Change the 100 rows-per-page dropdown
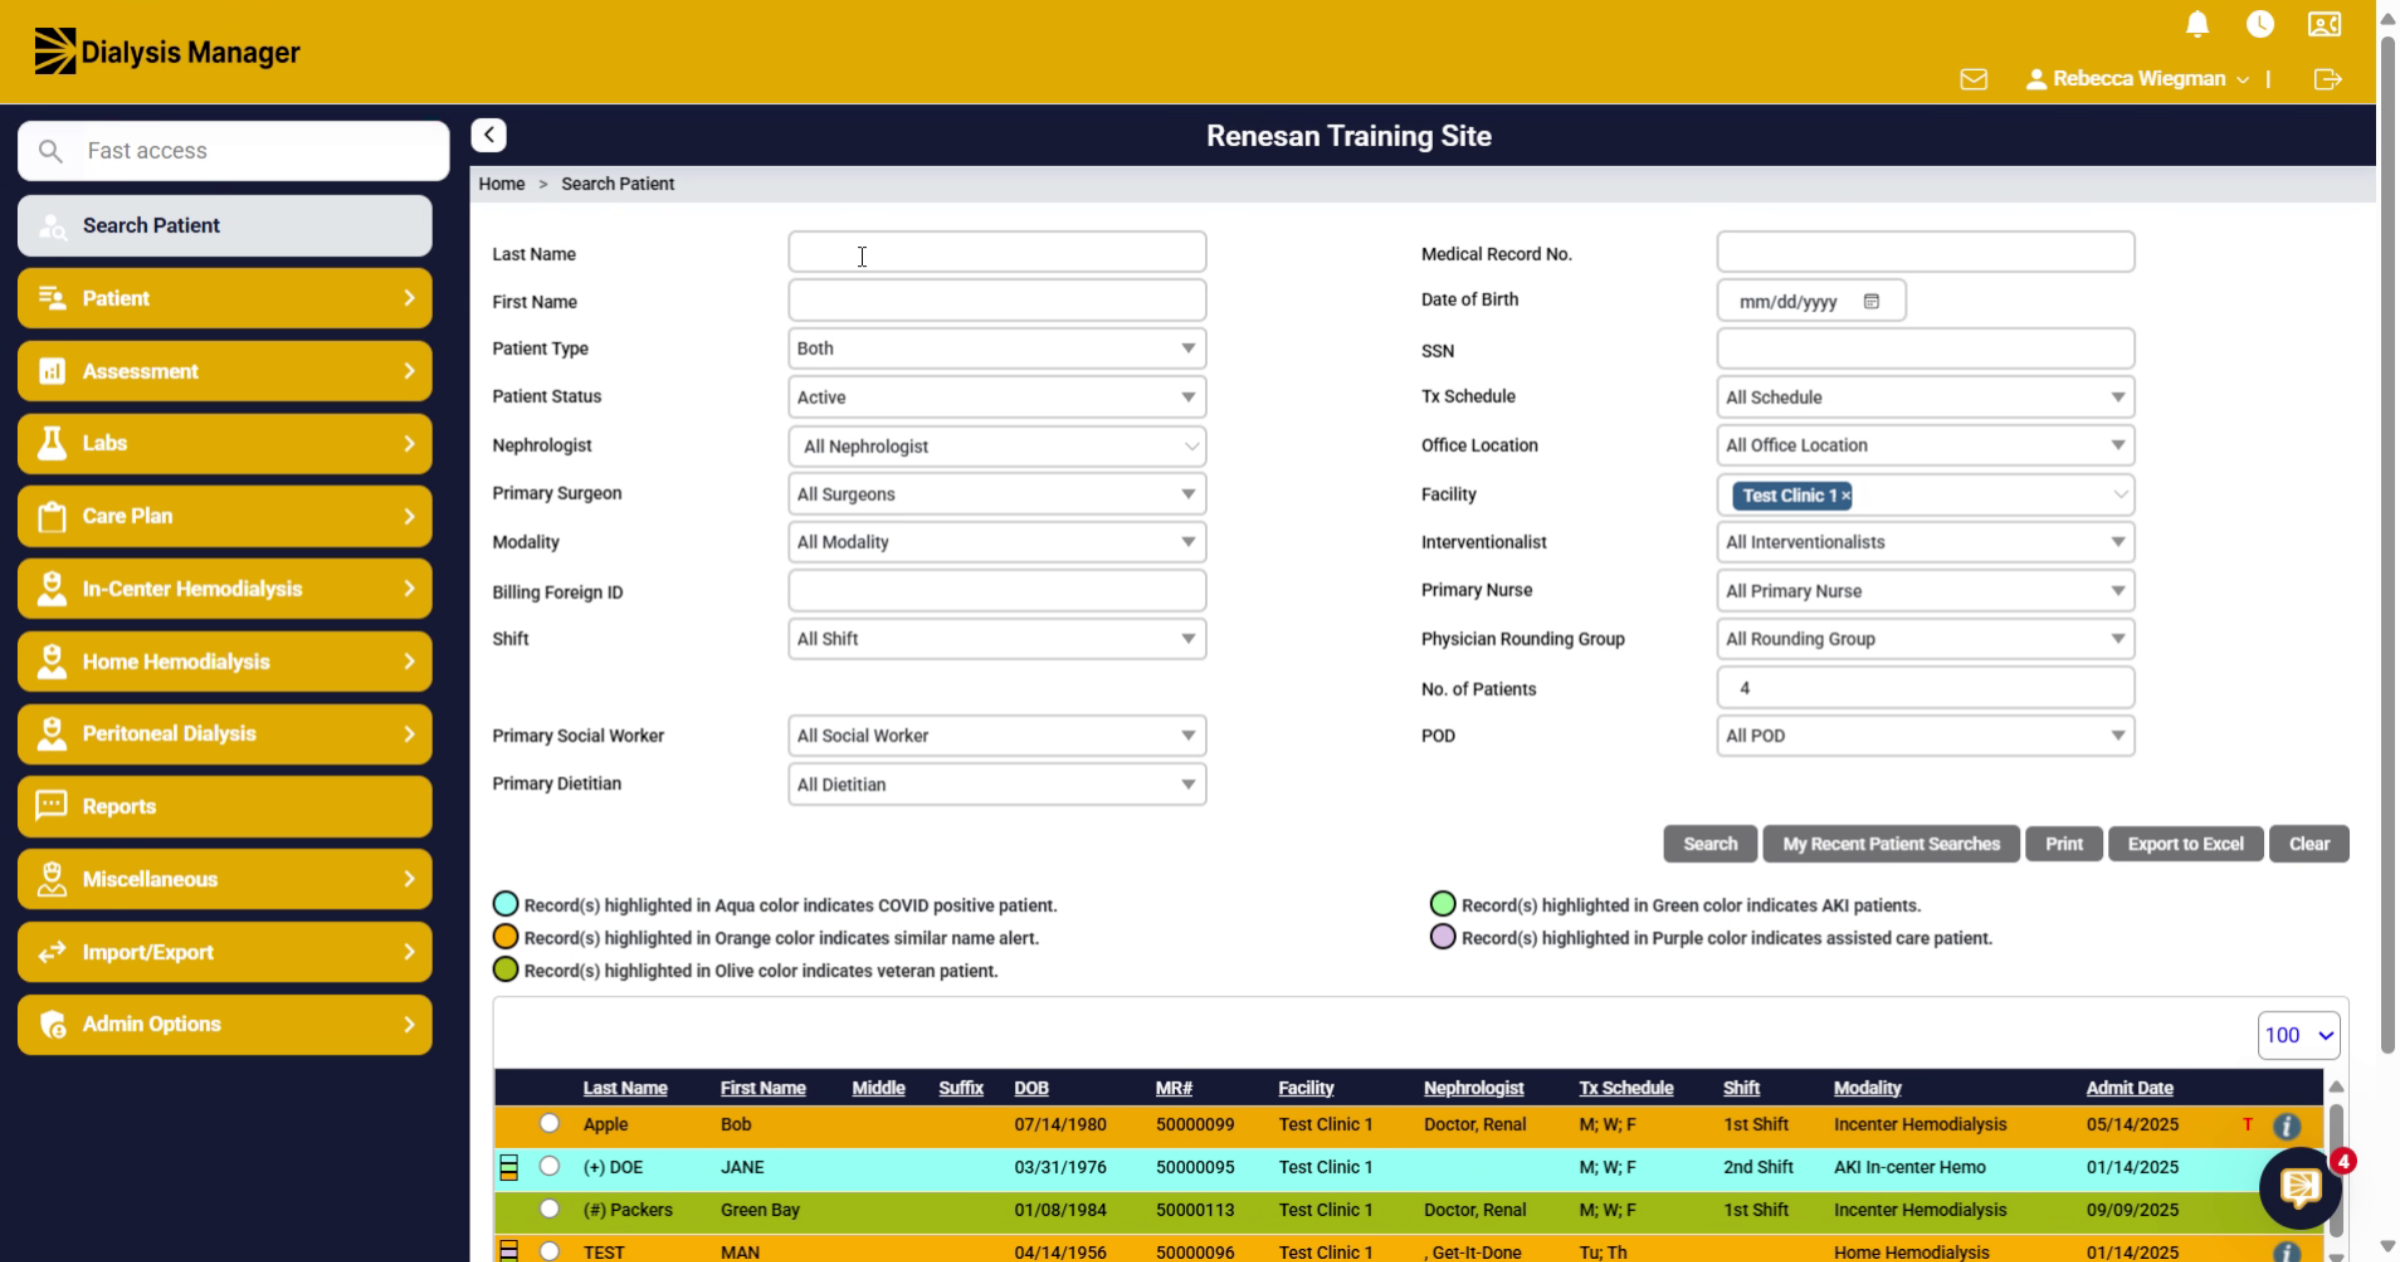 point(2298,1035)
